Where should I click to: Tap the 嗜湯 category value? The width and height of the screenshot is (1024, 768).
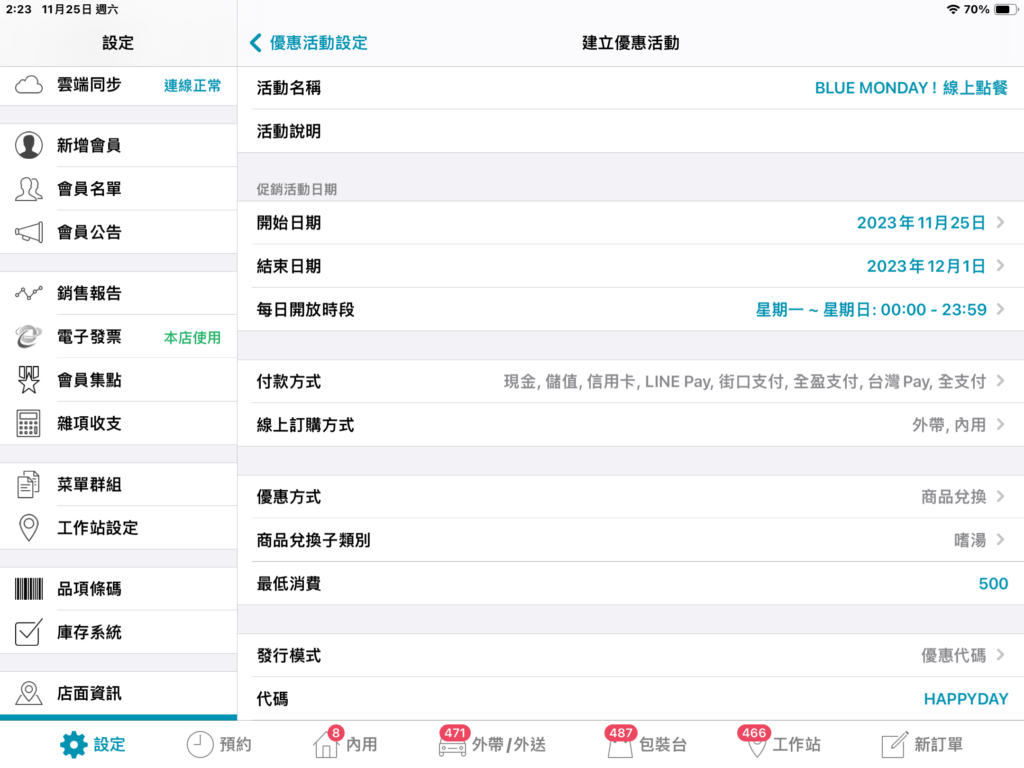(x=970, y=540)
